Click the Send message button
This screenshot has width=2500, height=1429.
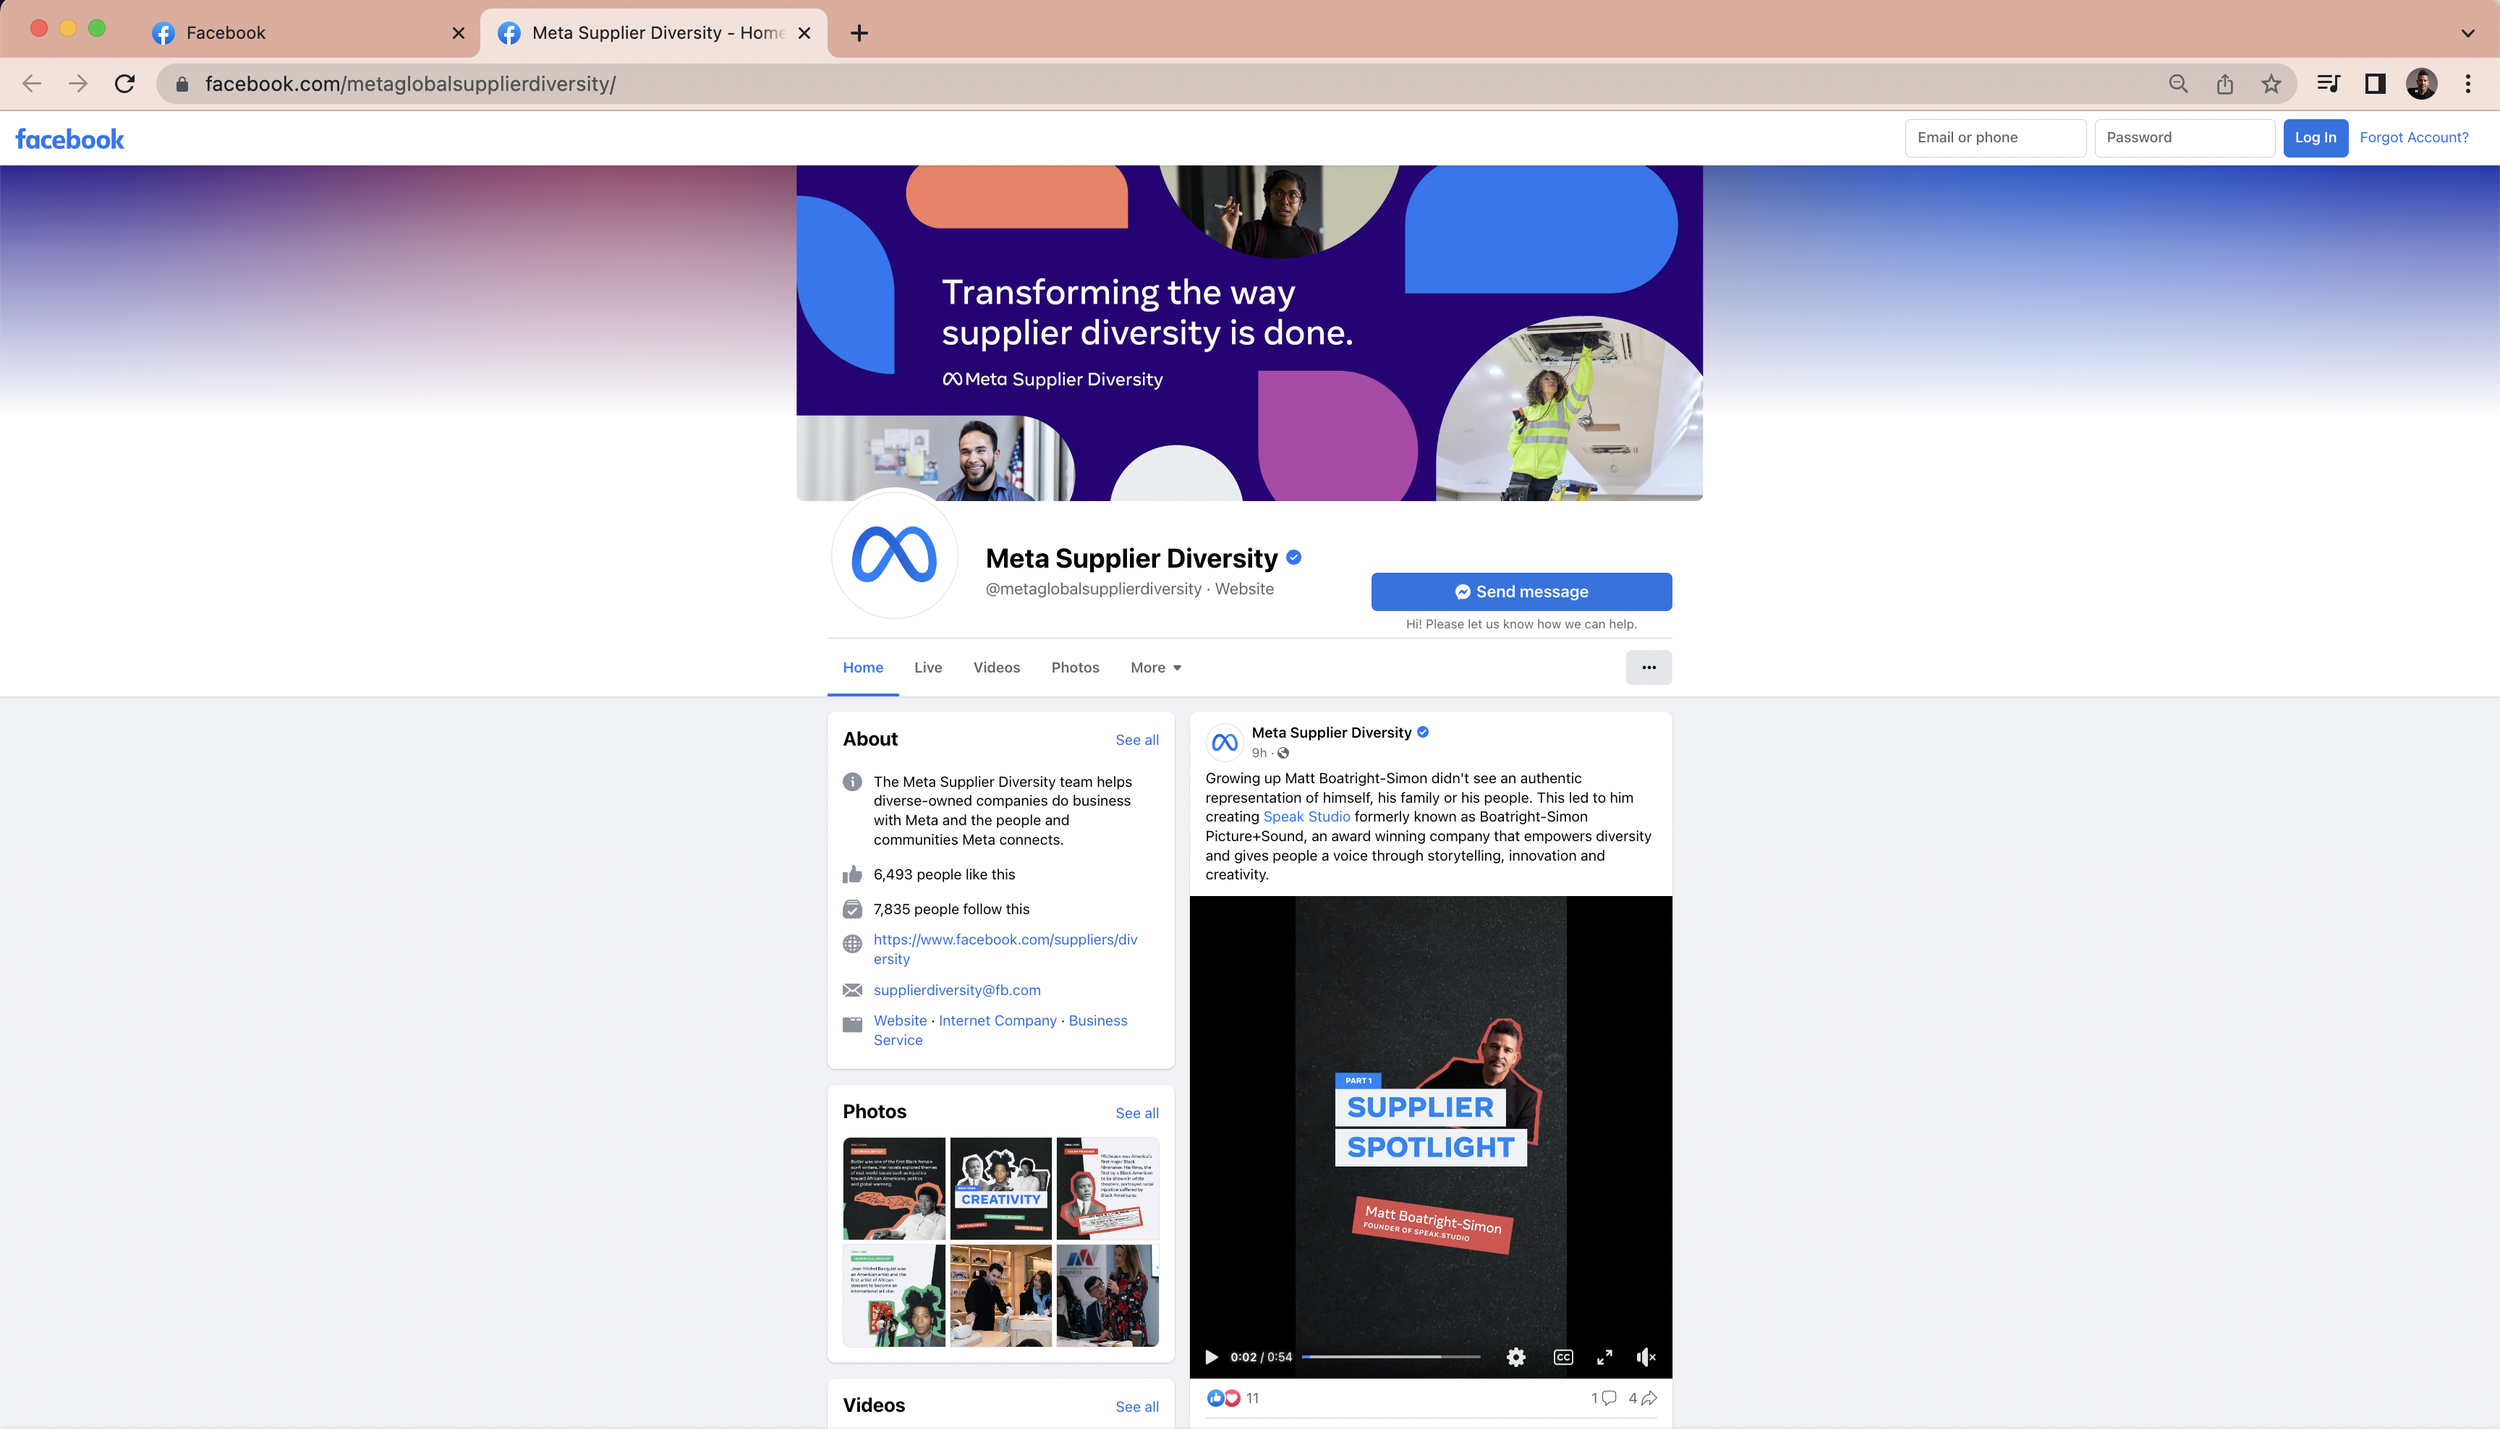1521,592
